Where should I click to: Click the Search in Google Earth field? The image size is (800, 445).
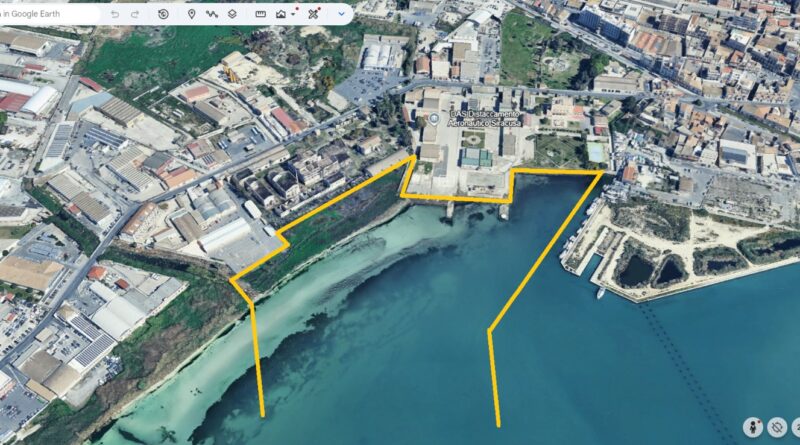click(49, 14)
